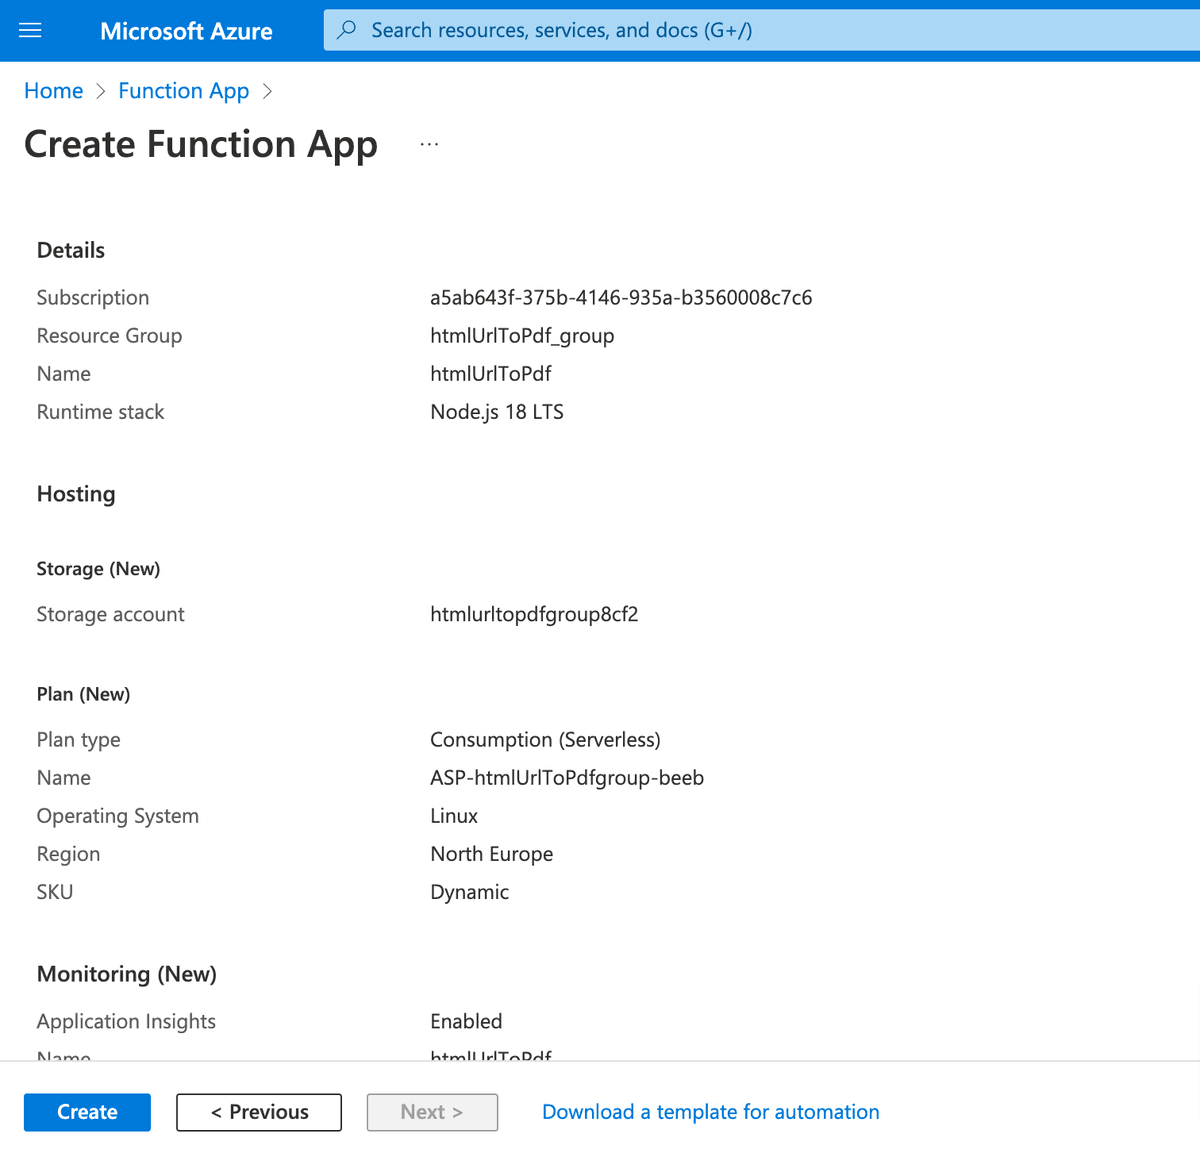Viewport: 1200px width, 1152px height.
Task: Click the Node.js 18 LTS runtime value
Action: pyautogui.click(x=497, y=411)
